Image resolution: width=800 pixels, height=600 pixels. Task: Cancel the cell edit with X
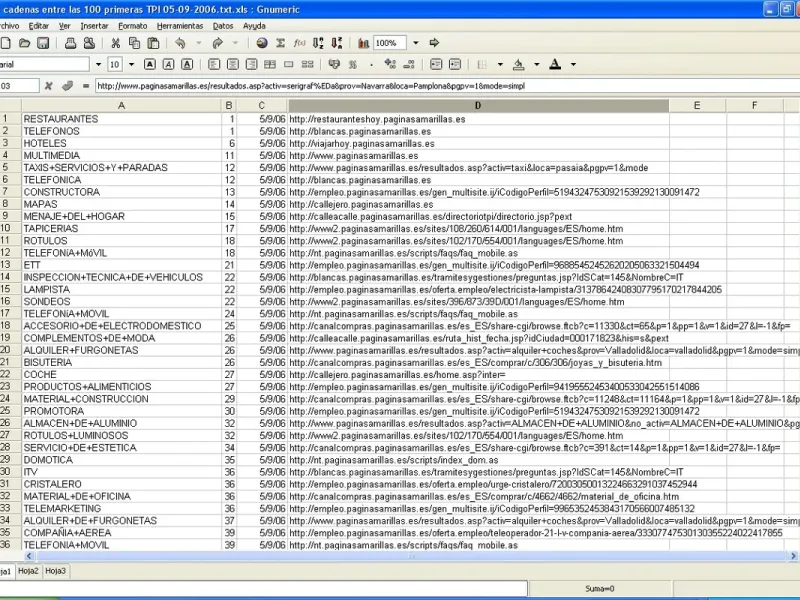point(48,86)
